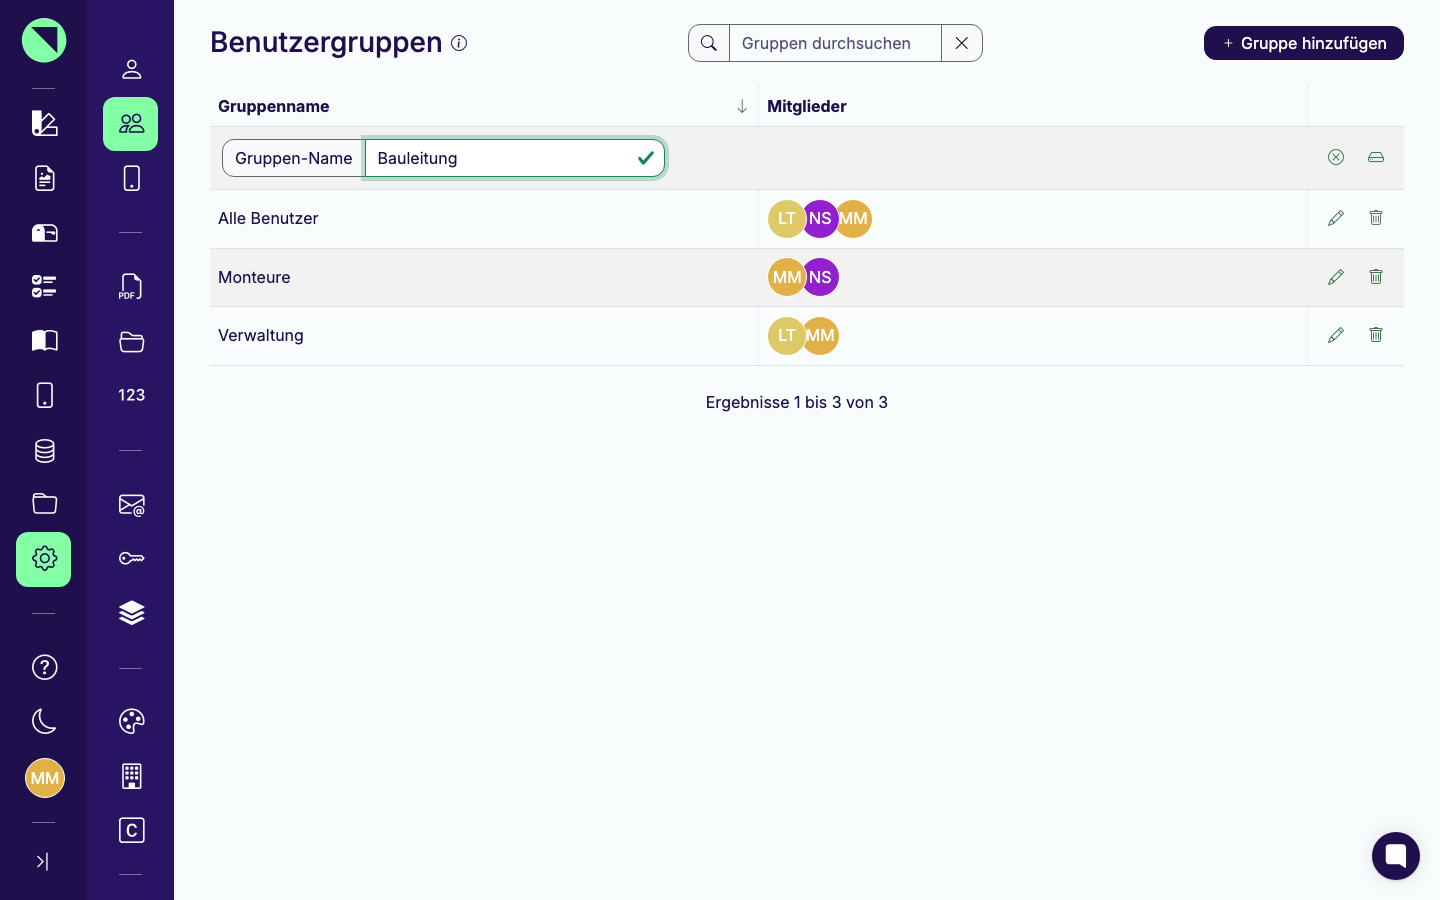Screen dimensions: 1440x900
Task: Edit the Verwaltung group
Action: (1336, 335)
